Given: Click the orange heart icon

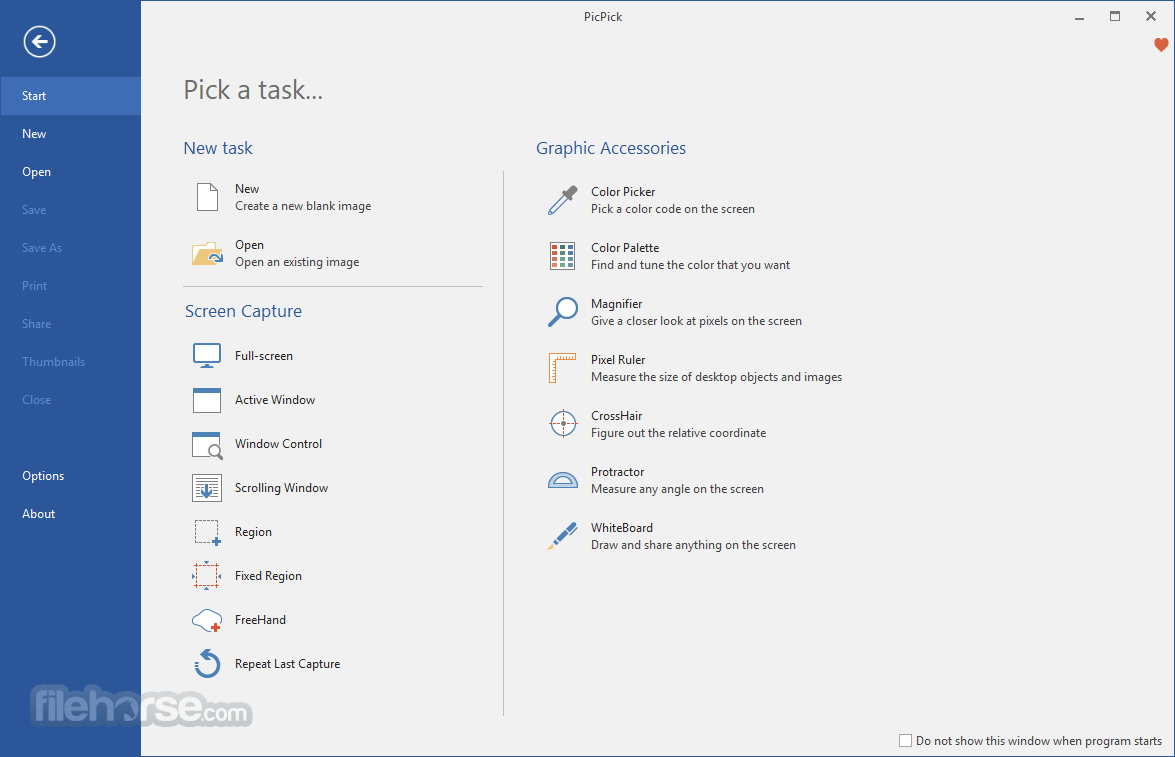Looking at the screenshot, I should (1161, 45).
